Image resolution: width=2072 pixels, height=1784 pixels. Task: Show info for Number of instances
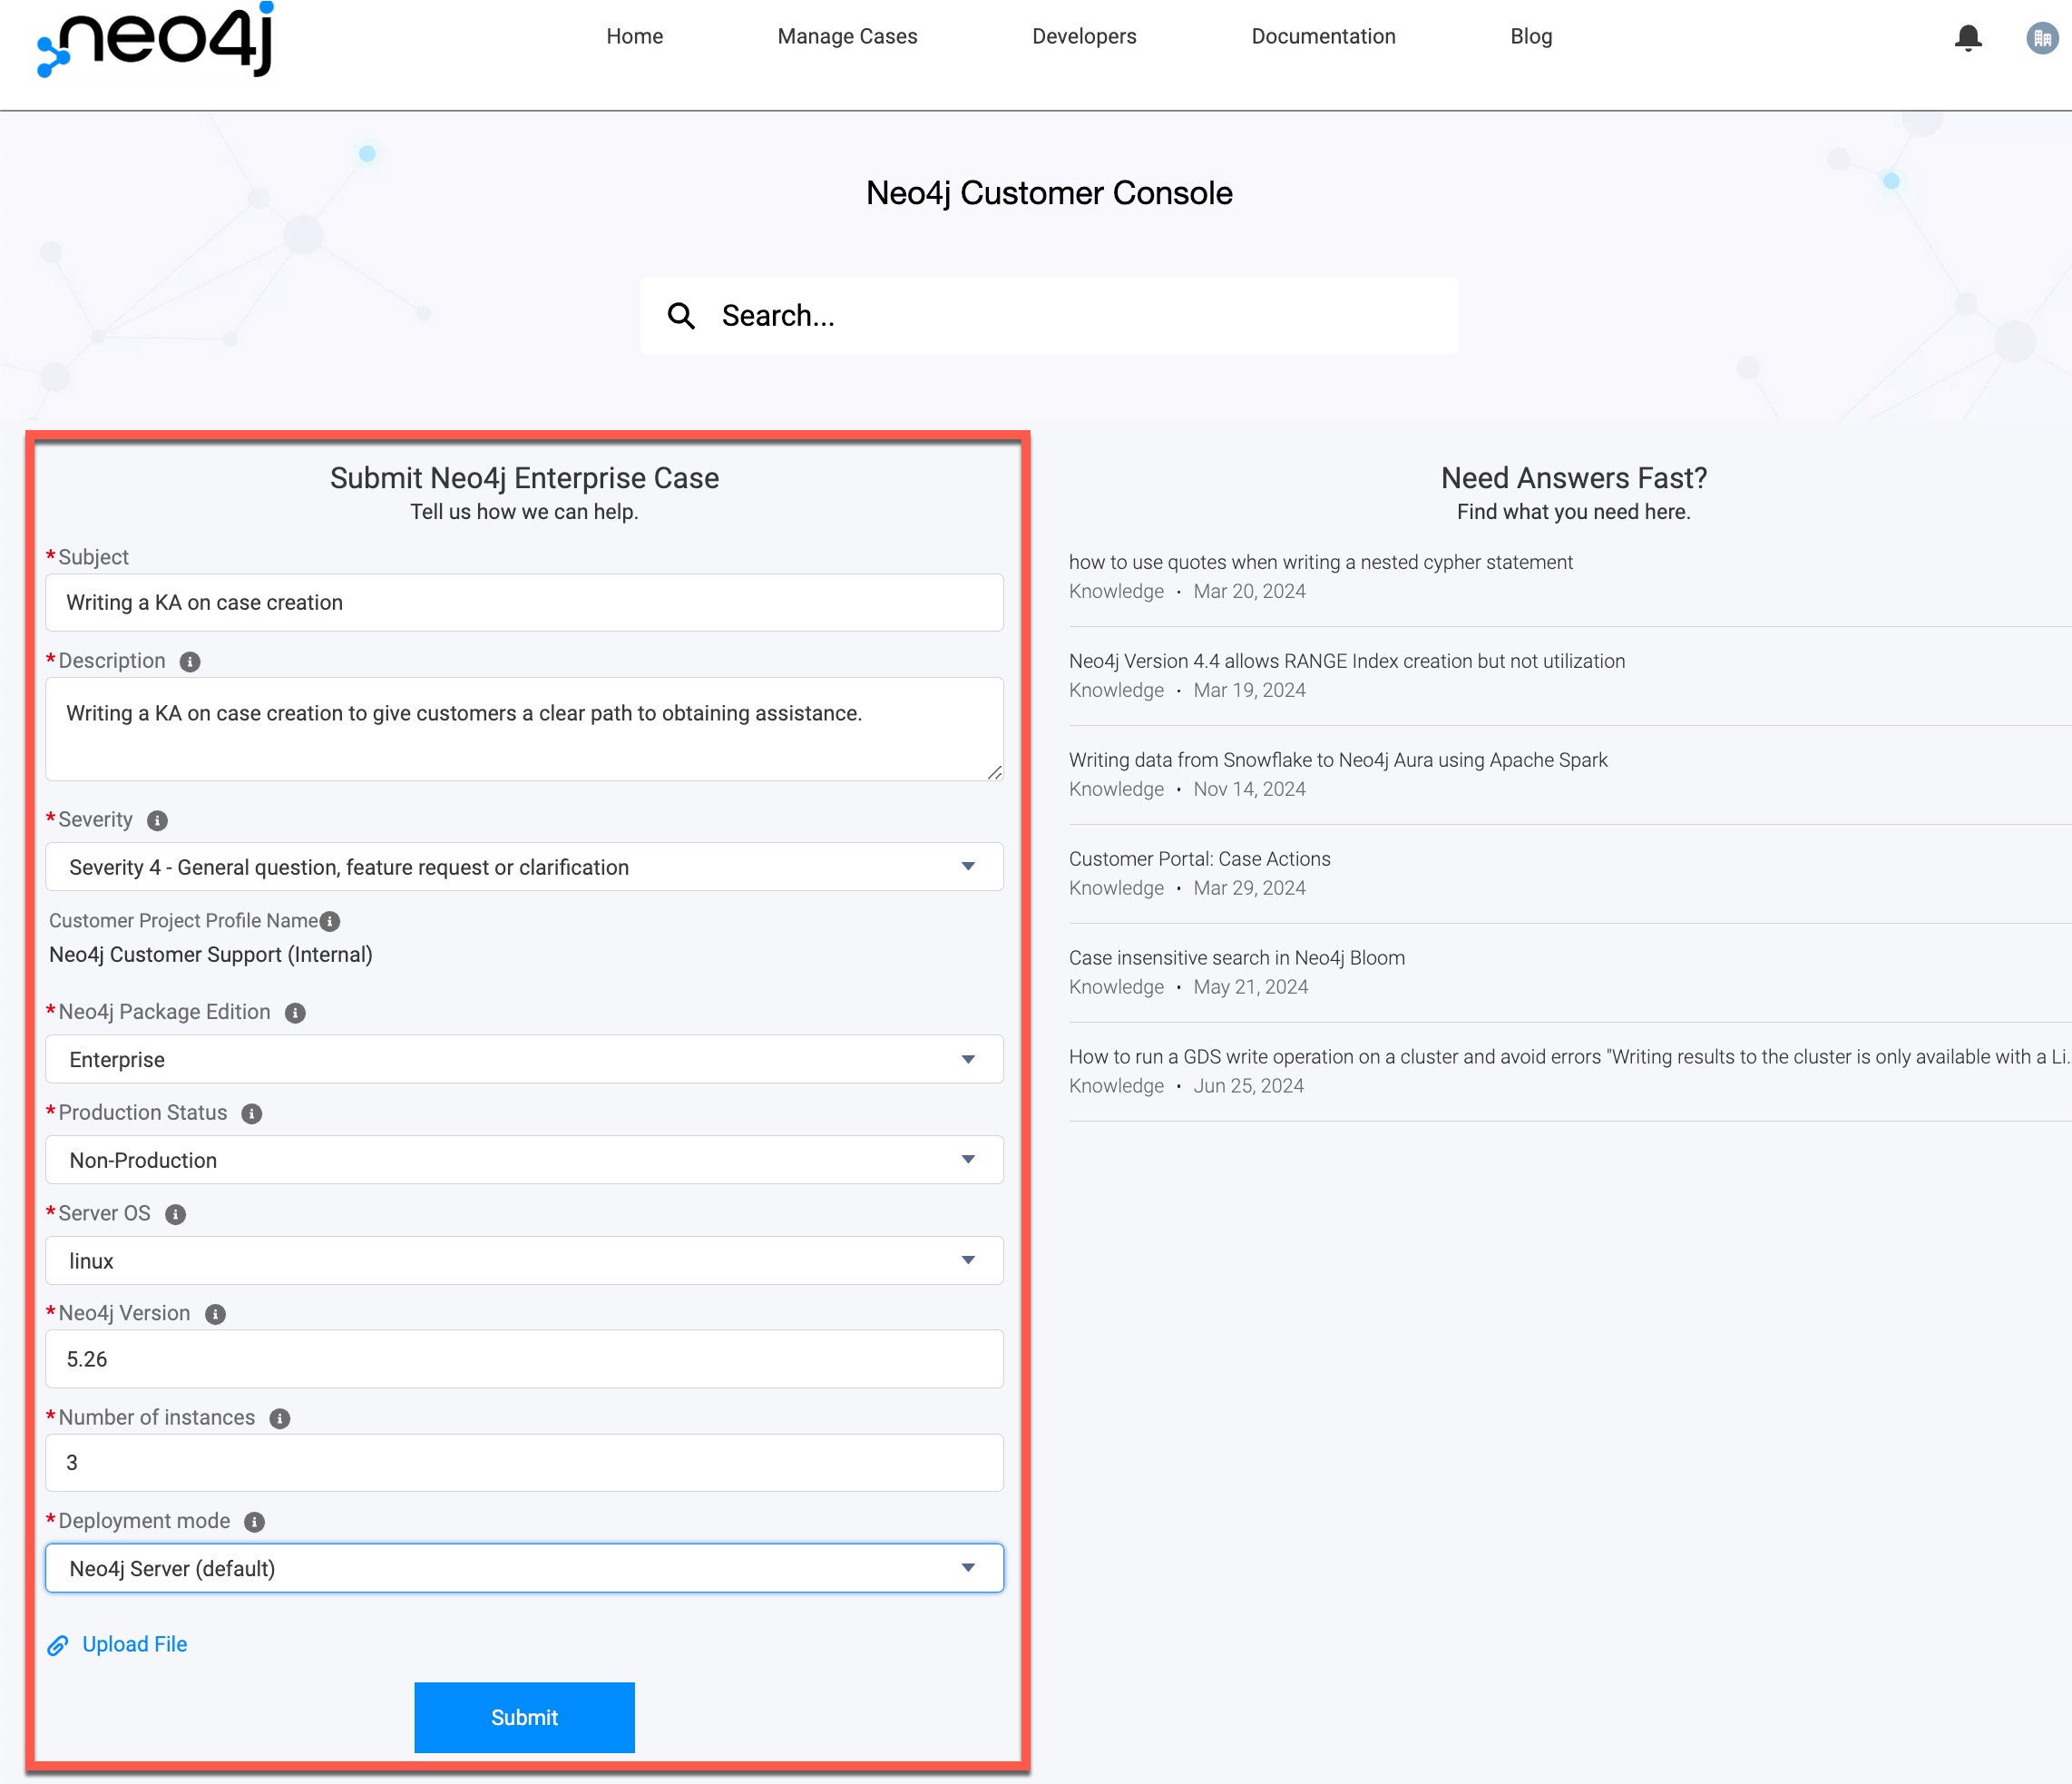[280, 1419]
